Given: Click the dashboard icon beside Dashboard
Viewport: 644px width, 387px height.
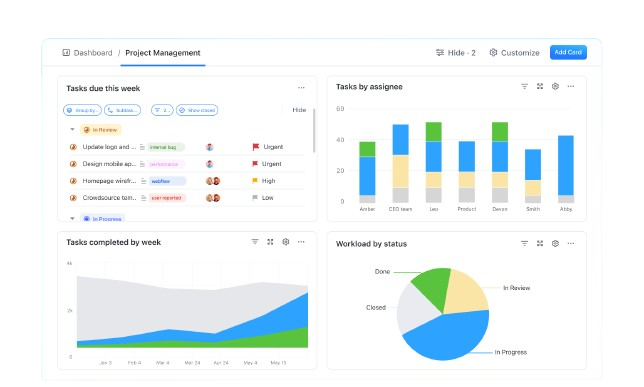Looking at the screenshot, I should coord(66,52).
